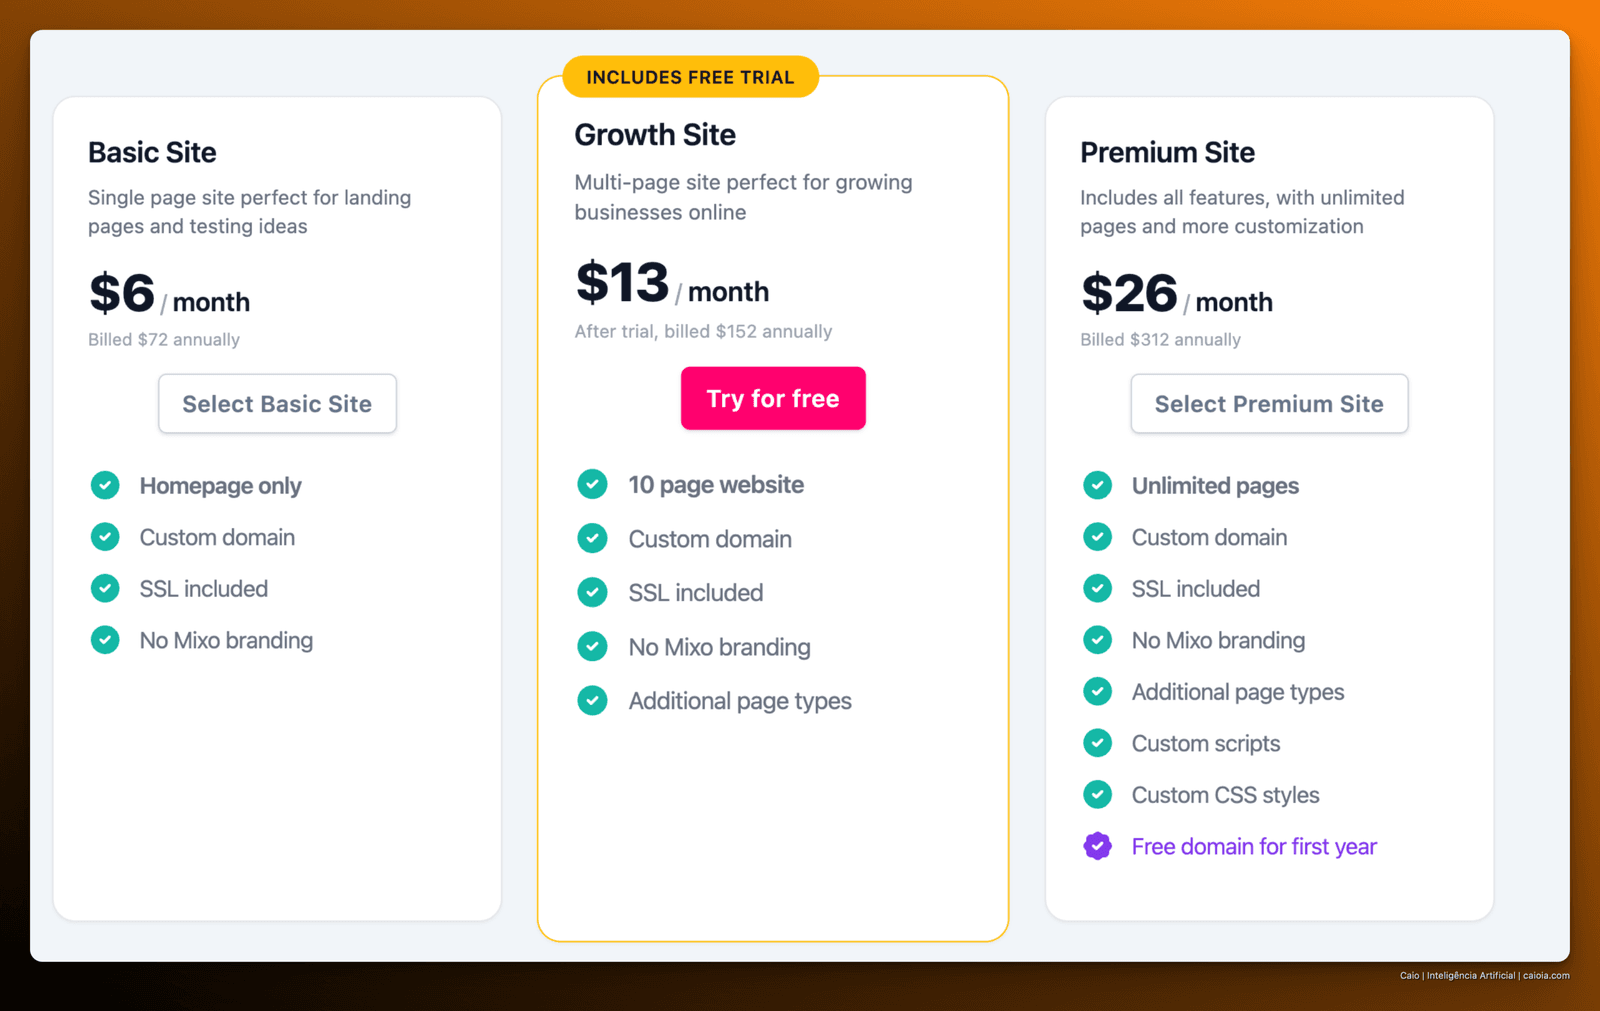
Task: Click the Select Basic Site button
Action: pyautogui.click(x=277, y=404)
